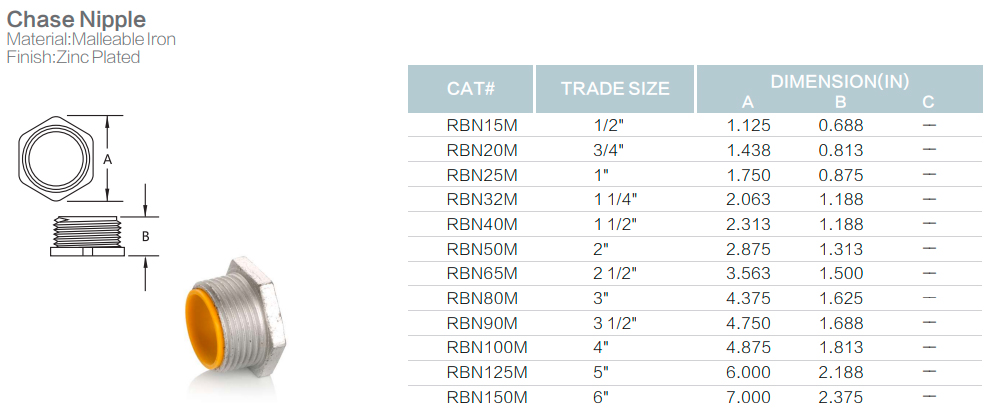Select the 3/4" trade size cell

coord(609,150)
